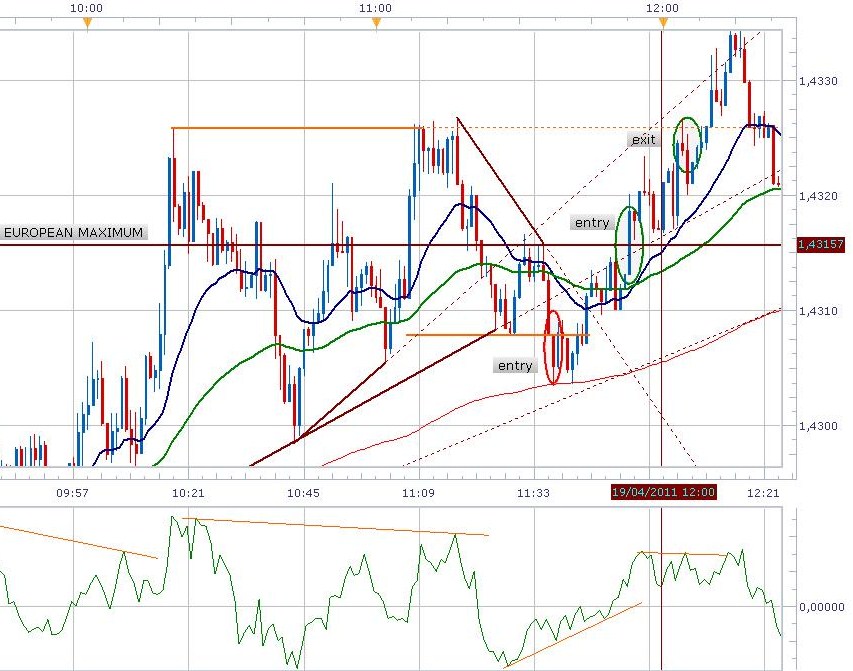Click the 19/04/2011 12:00 date tag
The height and width of the screenshot is (671, 853).
pos(663,492)
